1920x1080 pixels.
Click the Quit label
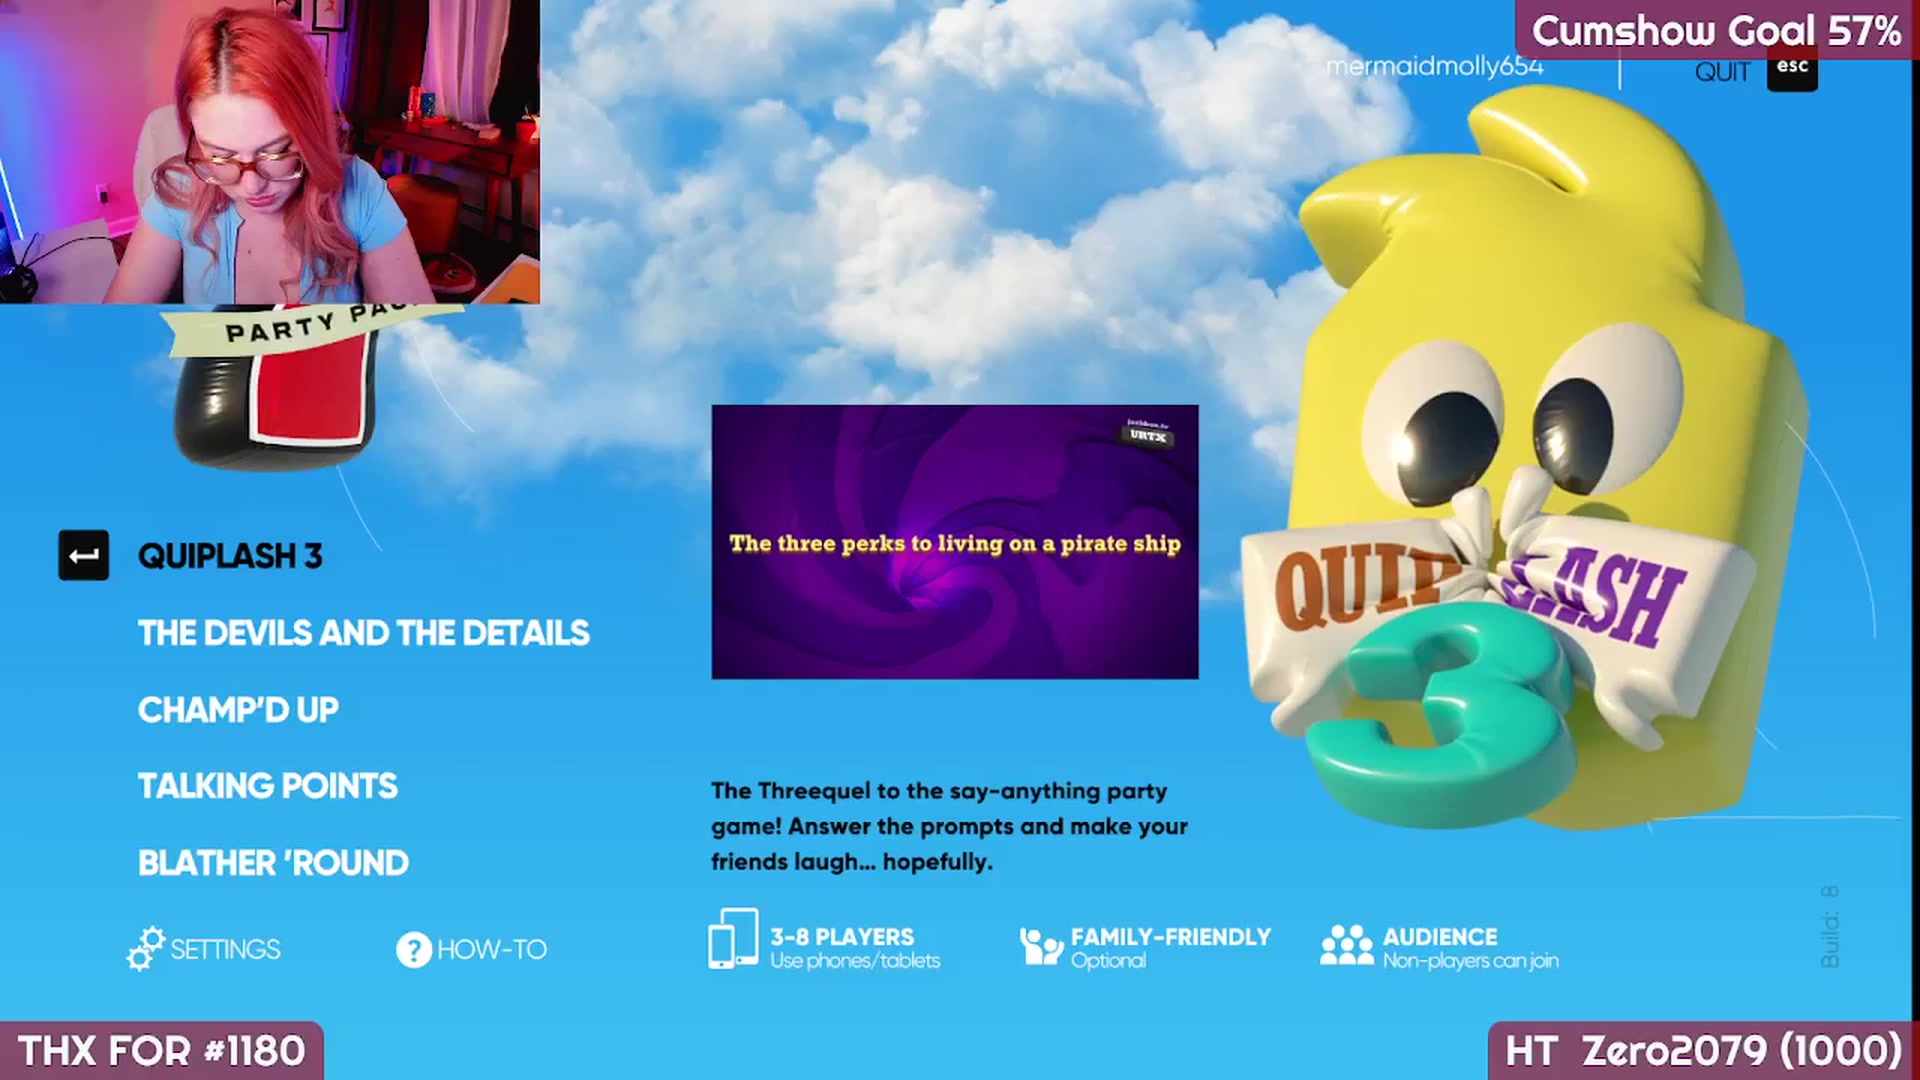click(1722, 72)
